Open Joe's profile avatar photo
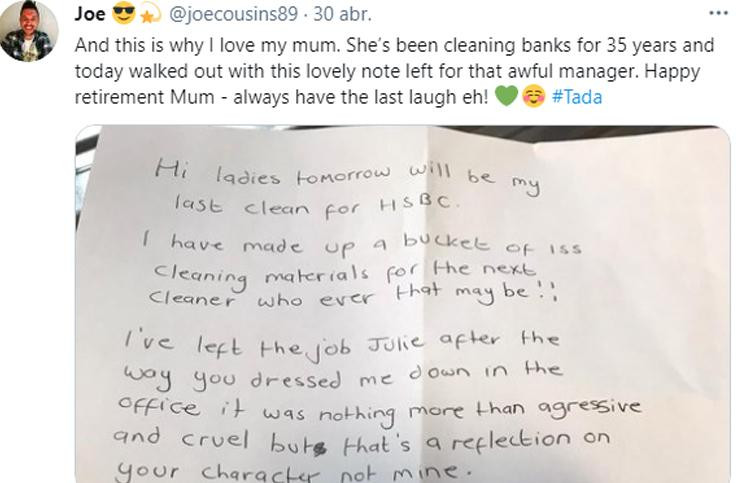Screen dimensions: 745x483 click(x=29, y=30)
